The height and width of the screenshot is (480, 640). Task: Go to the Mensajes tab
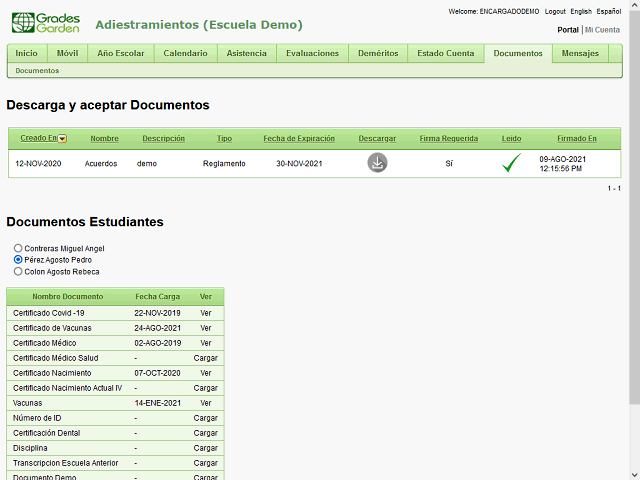pos(580,53)
